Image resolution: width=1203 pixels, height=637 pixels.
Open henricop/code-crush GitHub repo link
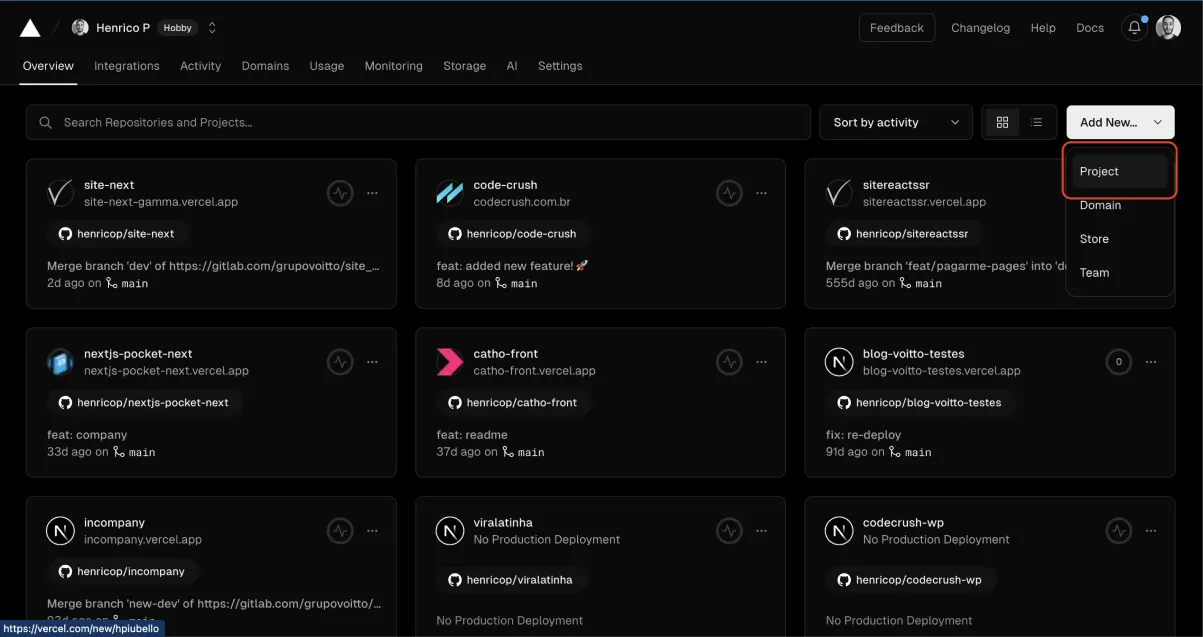pos(513,234)
